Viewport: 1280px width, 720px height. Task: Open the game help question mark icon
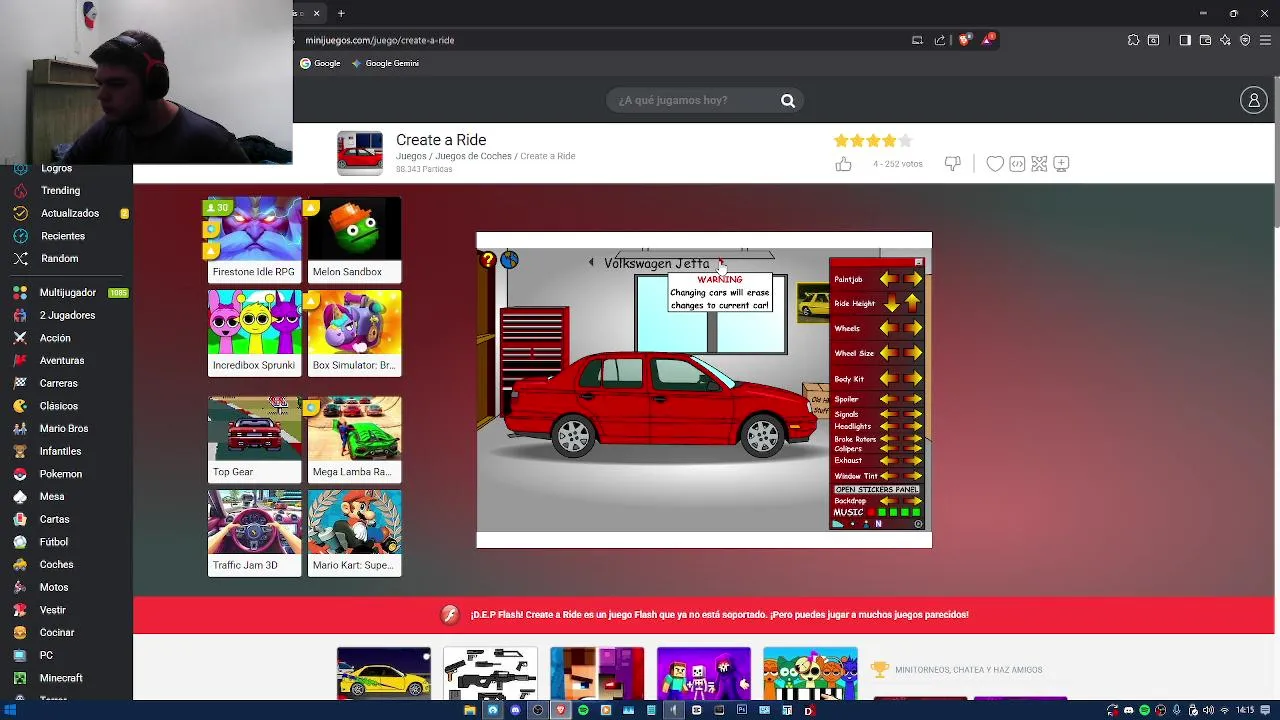click(x=488, y=260)
